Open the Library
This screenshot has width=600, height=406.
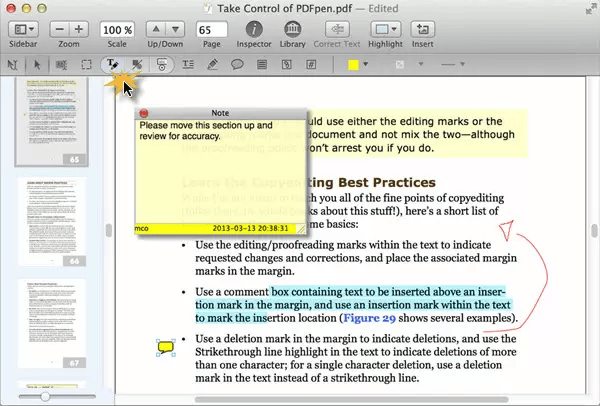click(x=292, y=29)
